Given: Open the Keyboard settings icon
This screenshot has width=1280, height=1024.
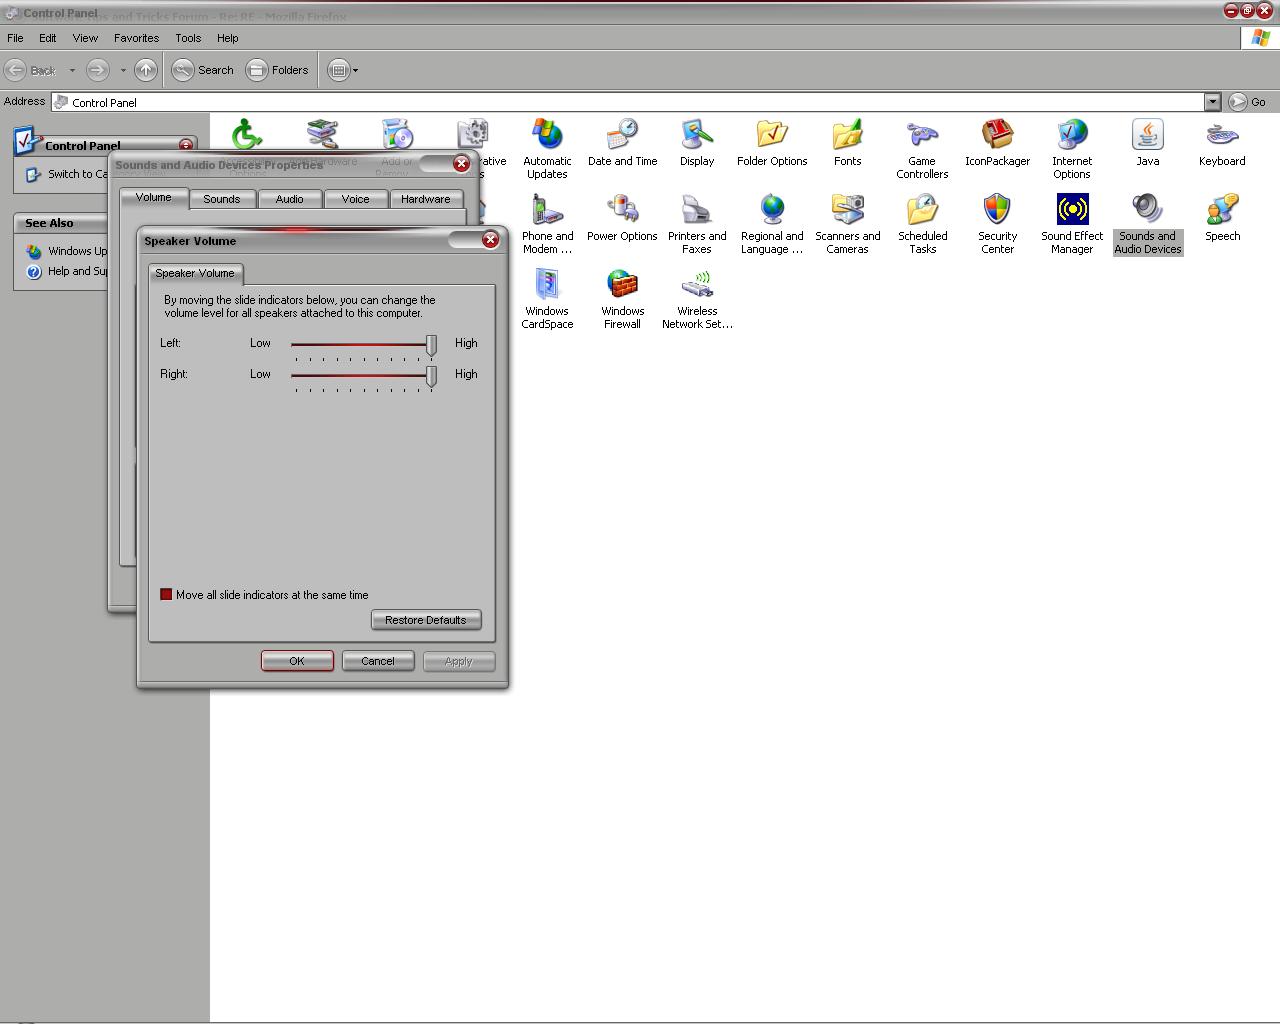Looking at the screenshot, I should 1222,142.
